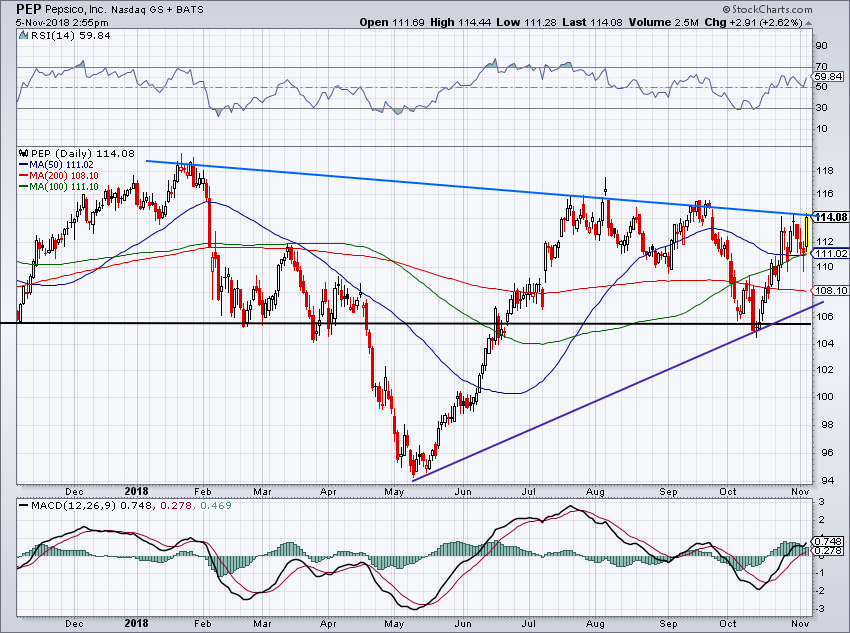Click the Feb label under the MACD panel

pos(203,624)
